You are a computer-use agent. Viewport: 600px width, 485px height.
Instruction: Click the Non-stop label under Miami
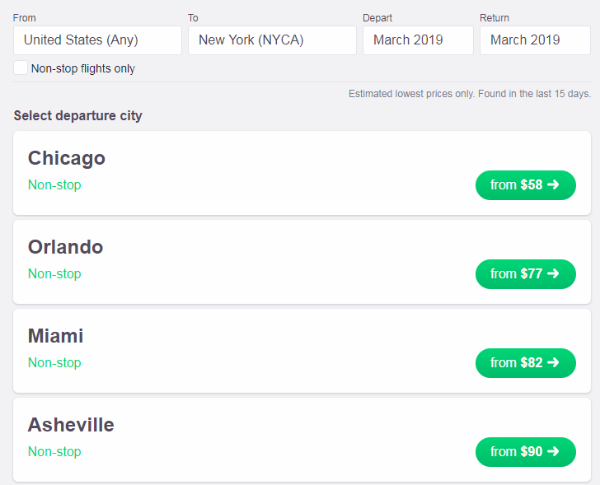pos(54,363)
